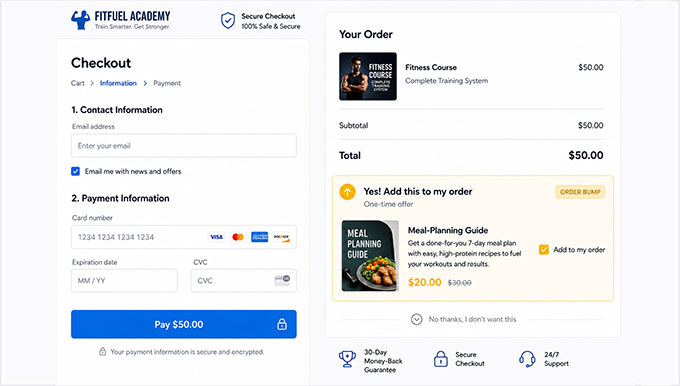Click the 24/7 Support headset icon

(527, 359)
